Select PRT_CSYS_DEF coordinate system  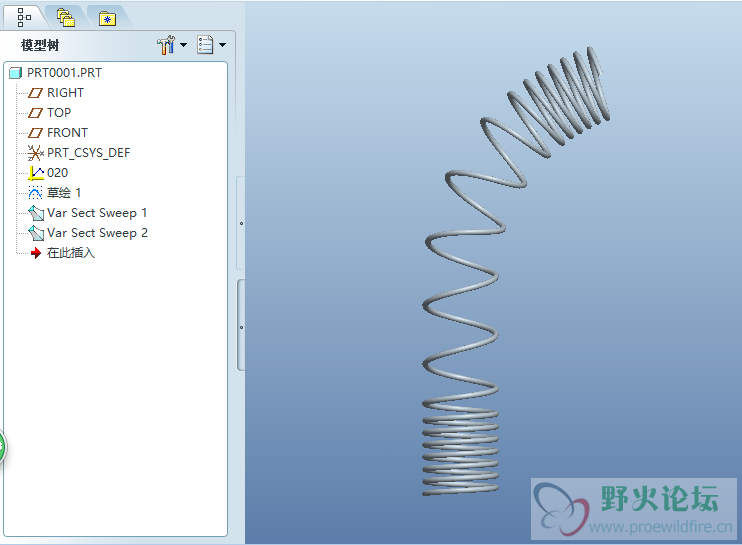coord(88,153)
